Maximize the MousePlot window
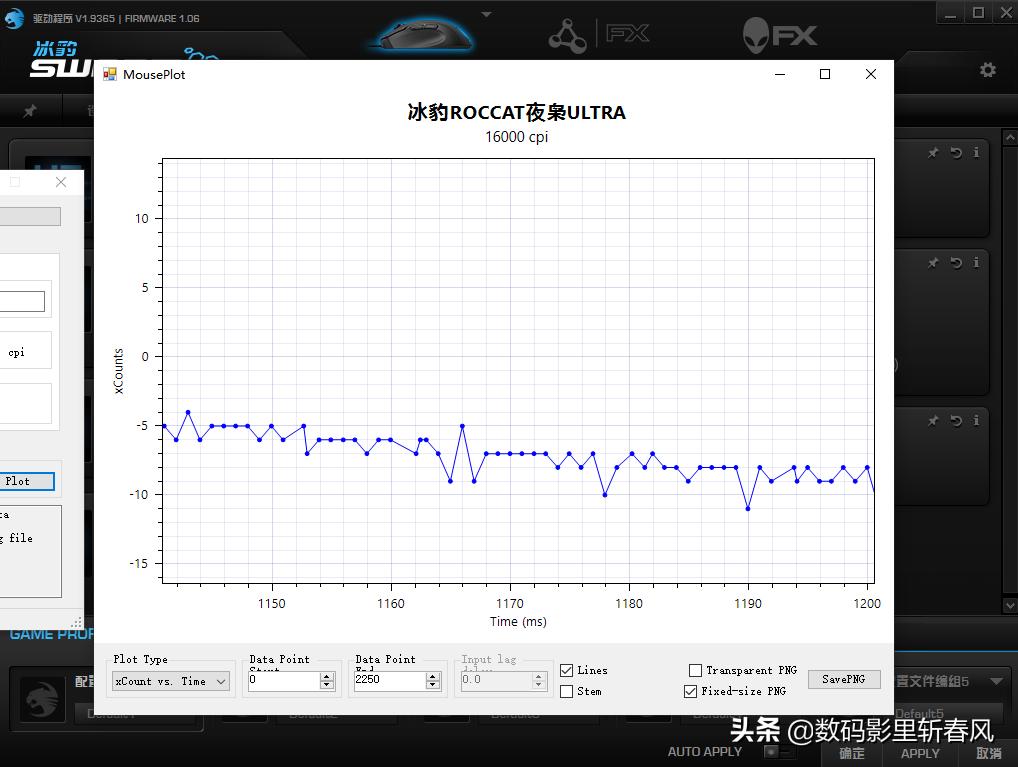1018x767 pixels. [x=825, y=74]
